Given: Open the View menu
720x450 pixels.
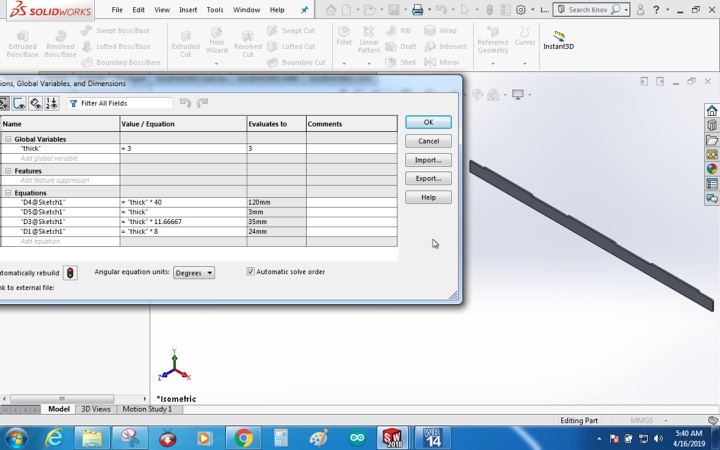Looking at the screenshot, I should click(162, 10).
